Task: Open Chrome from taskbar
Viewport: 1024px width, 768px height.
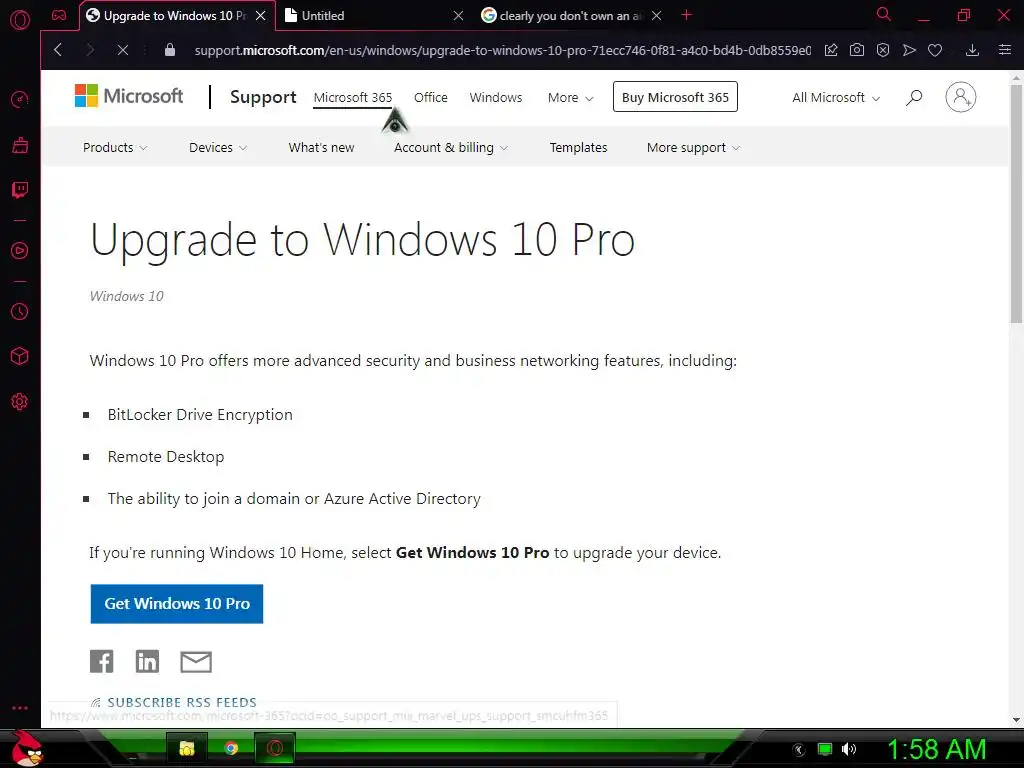Action: coord(231,748)
